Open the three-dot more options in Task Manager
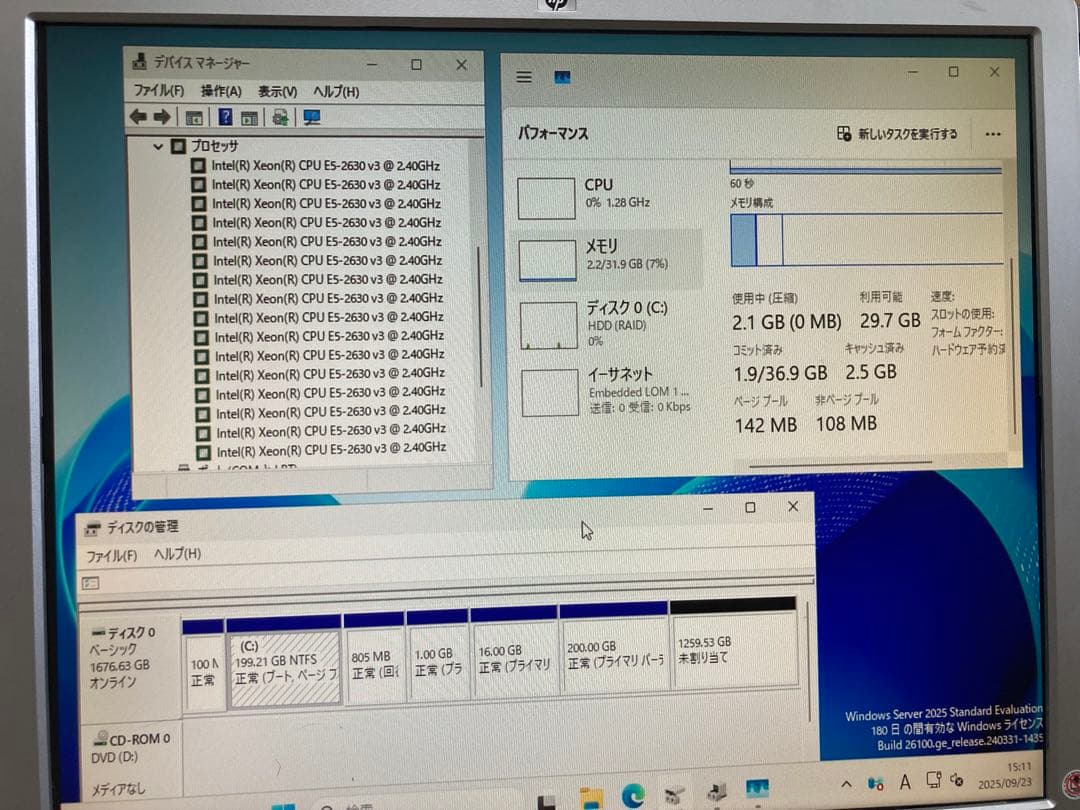 point(993,134)
